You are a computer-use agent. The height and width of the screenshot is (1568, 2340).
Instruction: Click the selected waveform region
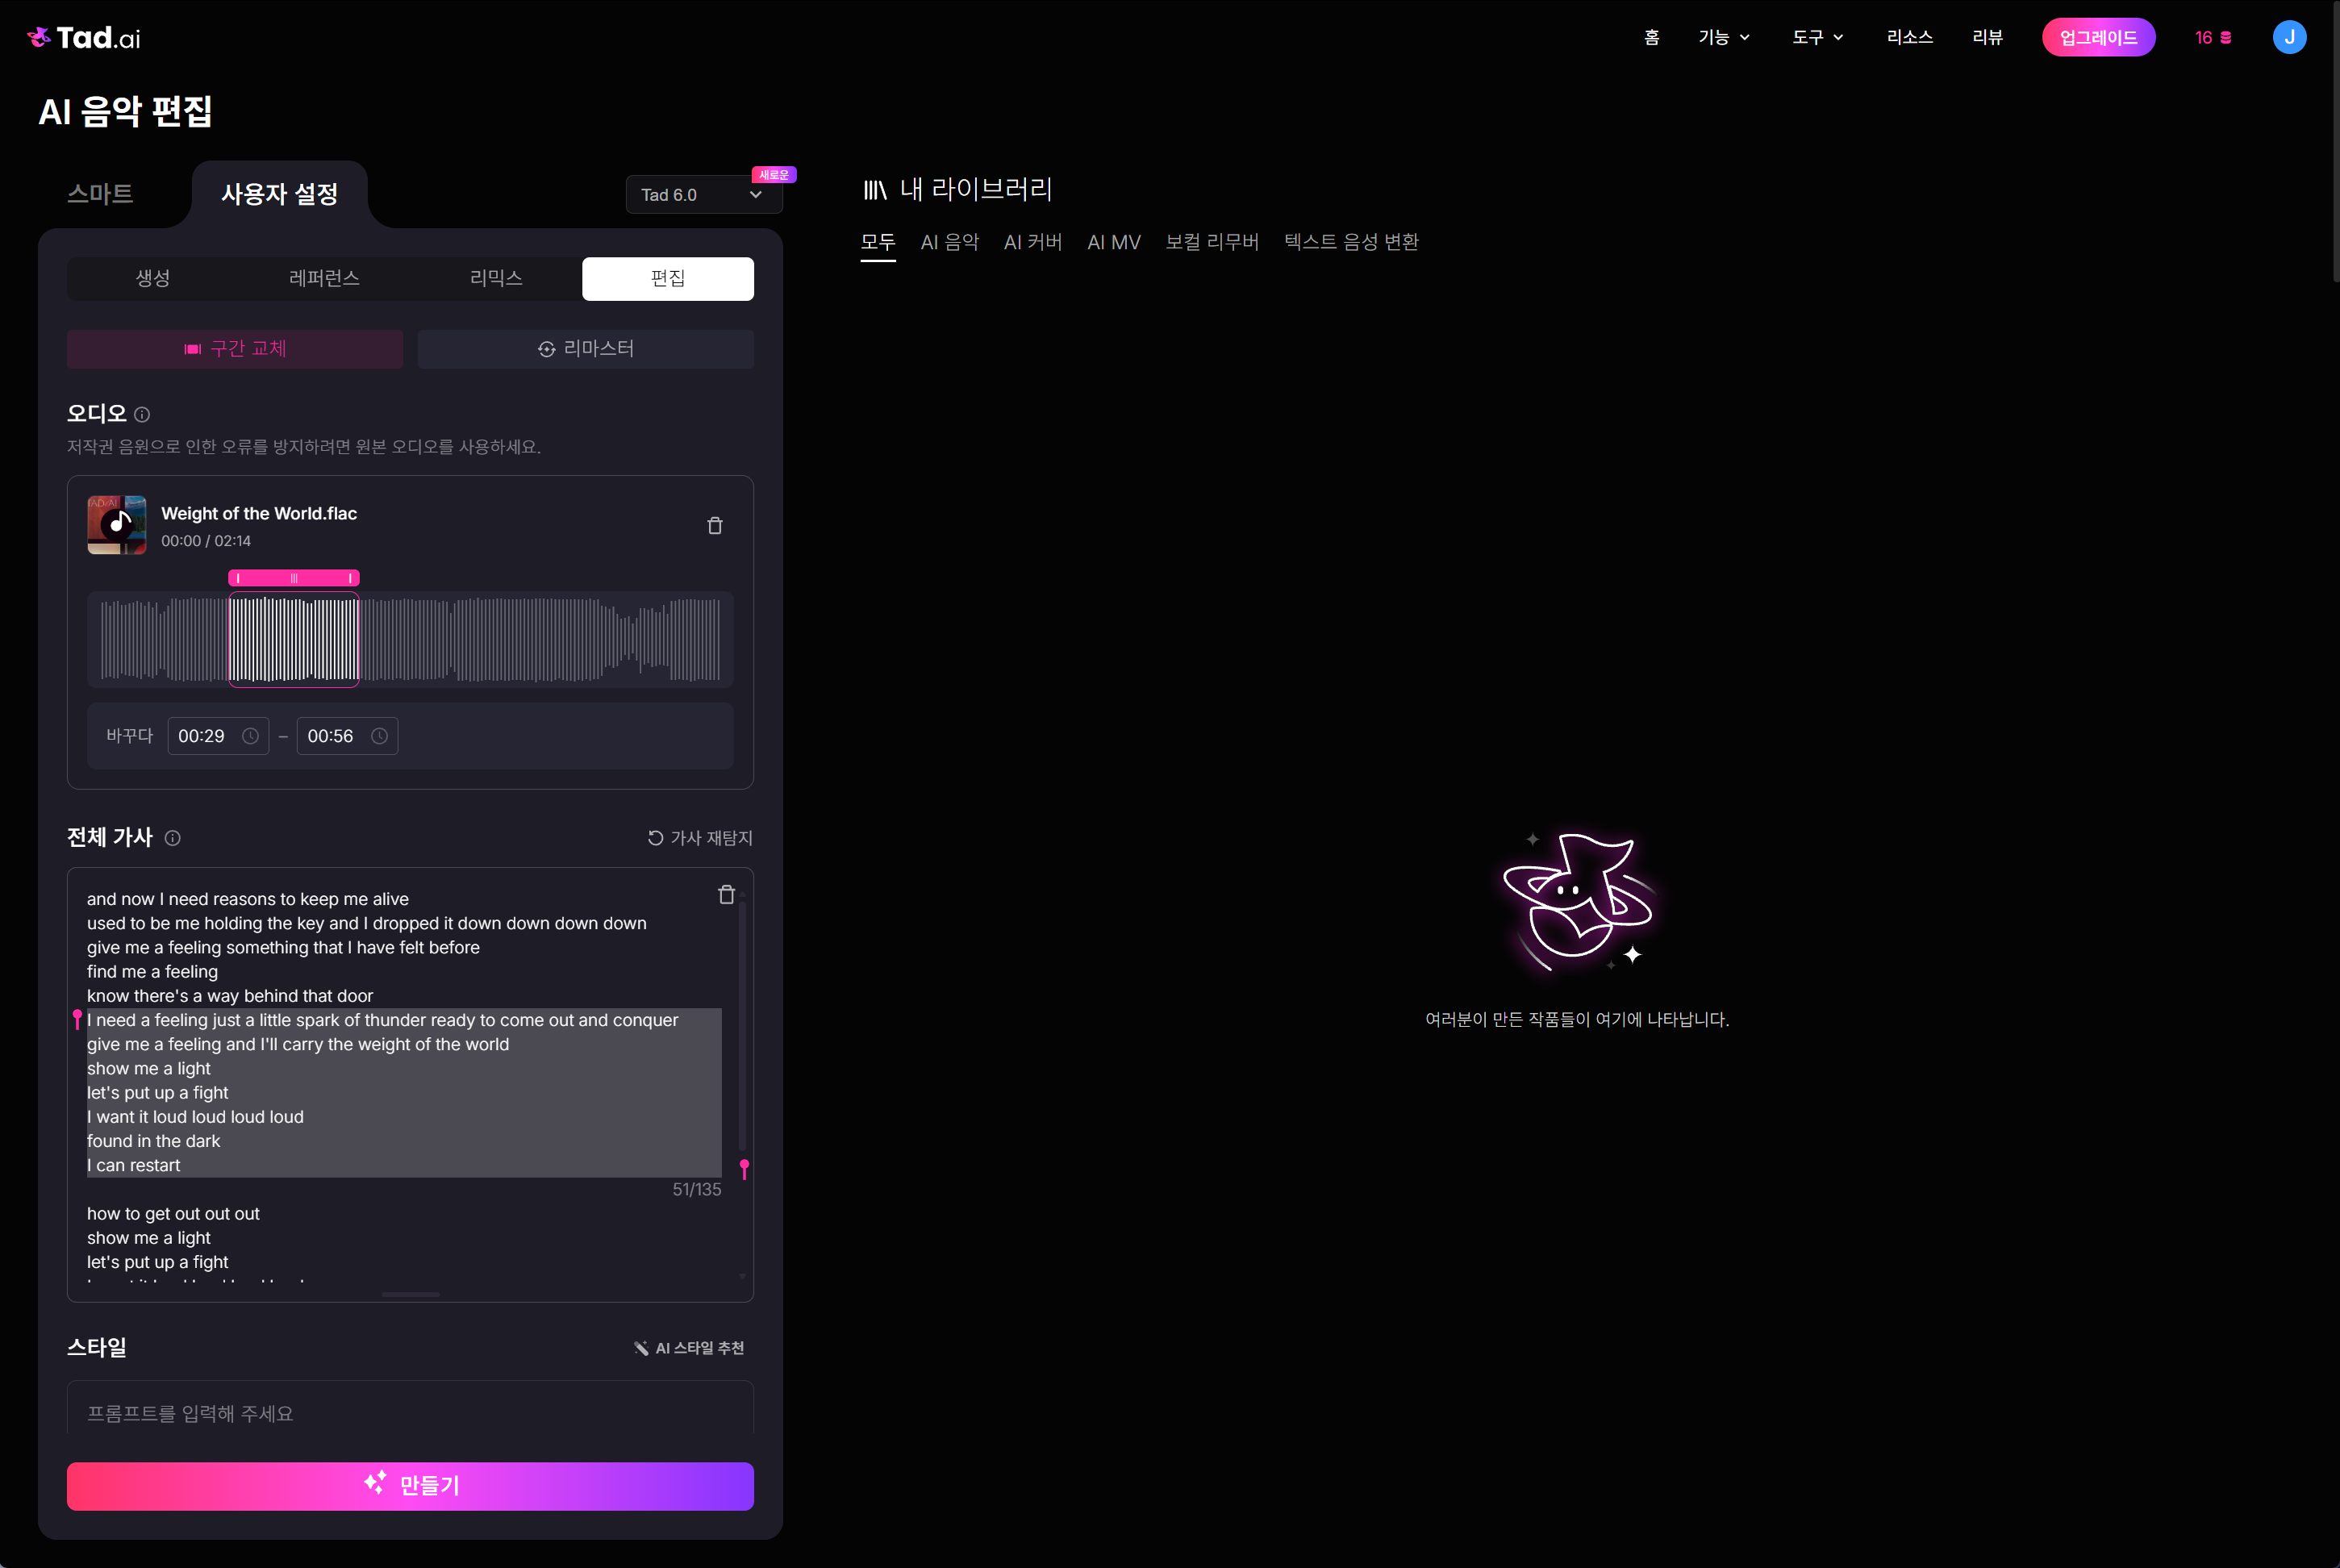294,640
